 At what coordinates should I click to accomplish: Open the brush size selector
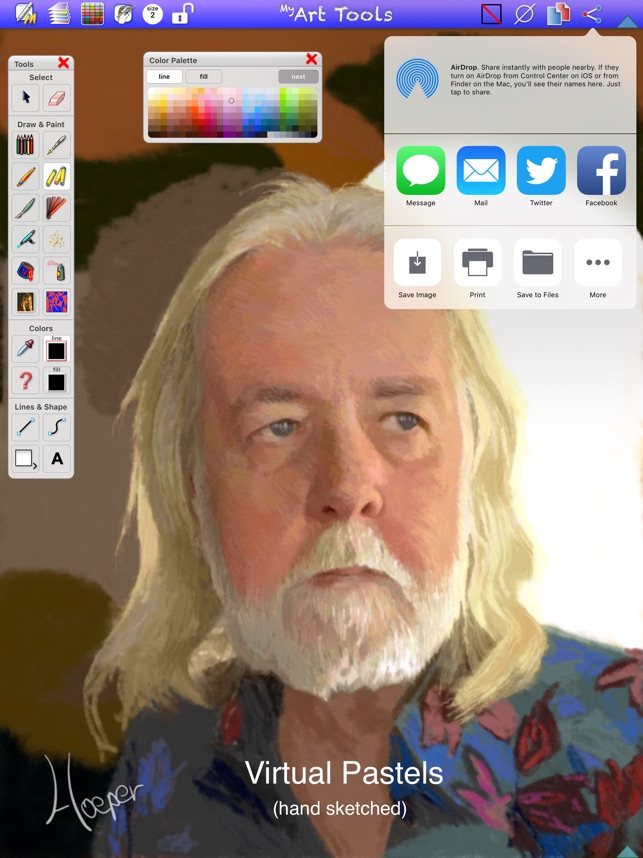click(x=152, y=14)
